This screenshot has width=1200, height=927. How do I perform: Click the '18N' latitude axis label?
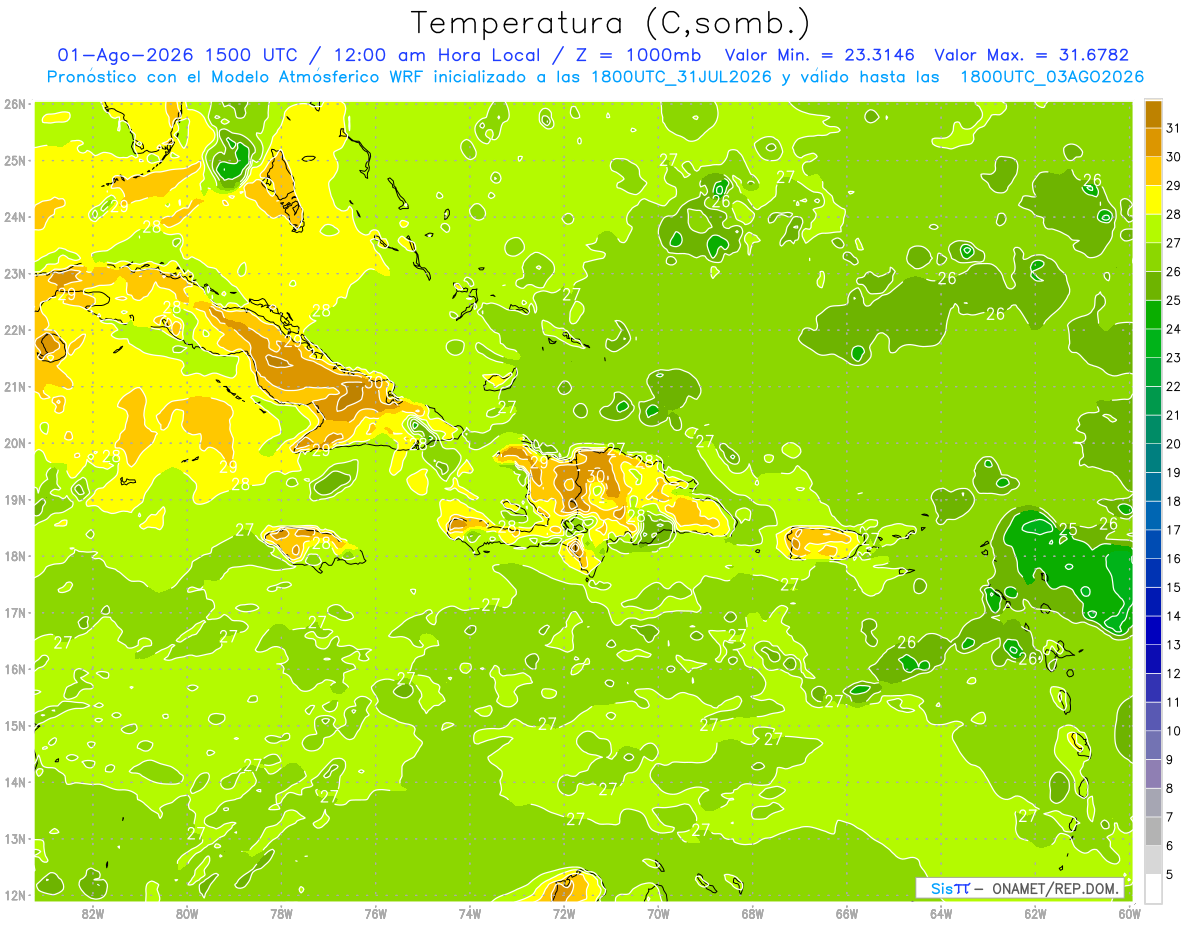click(x=15, y=556)
